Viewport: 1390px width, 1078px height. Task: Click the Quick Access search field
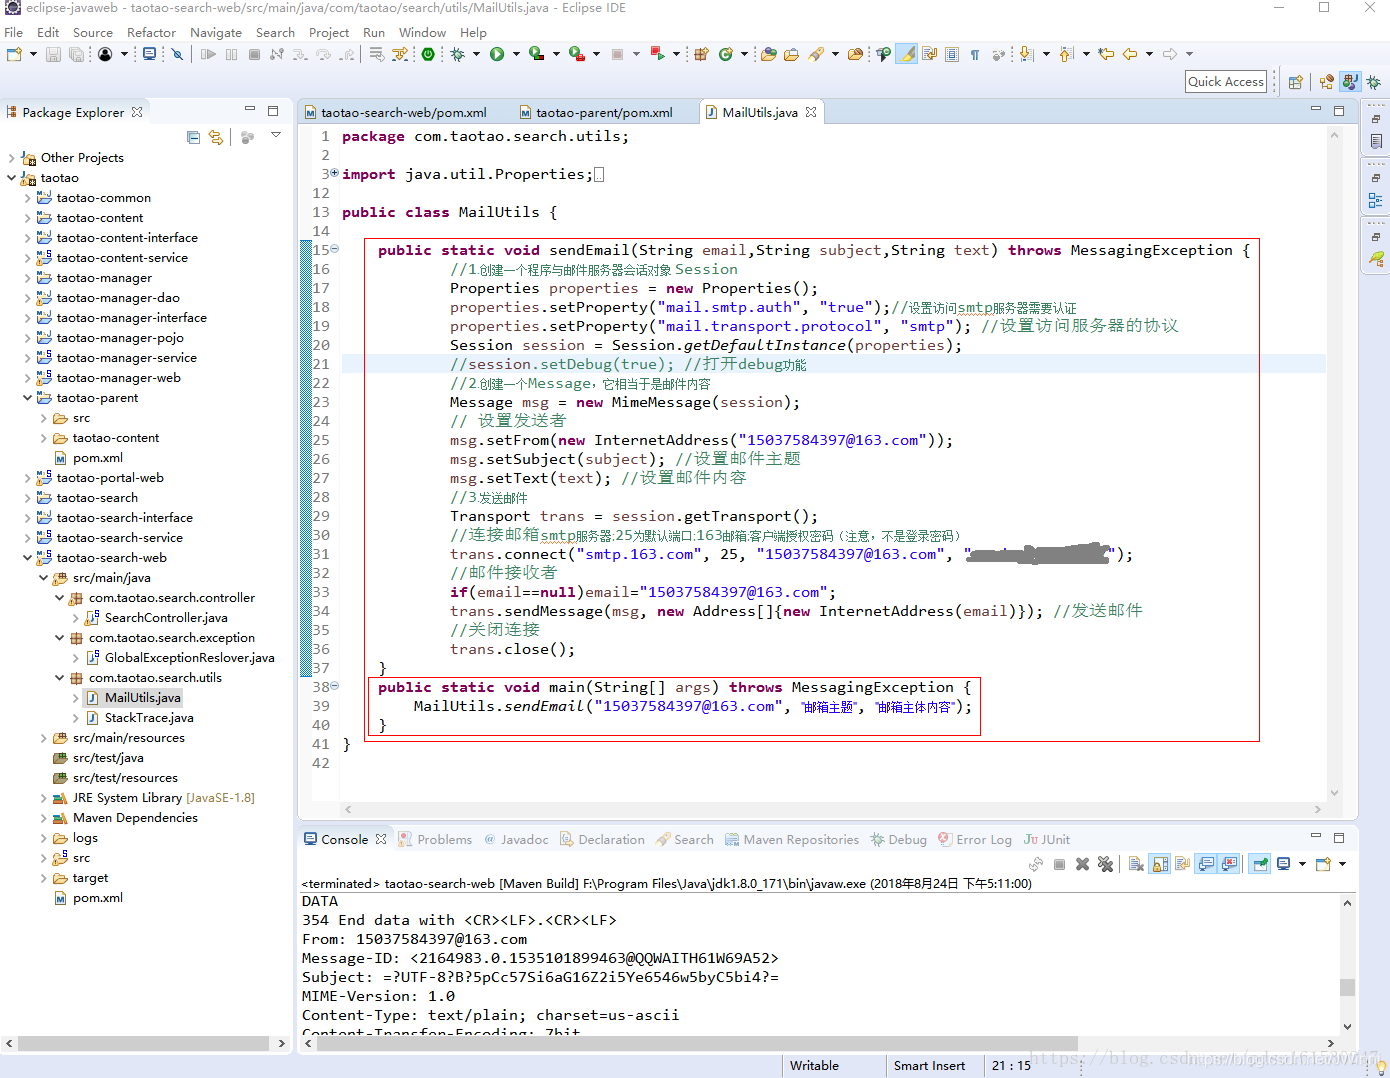click(x=1226, y=82)
